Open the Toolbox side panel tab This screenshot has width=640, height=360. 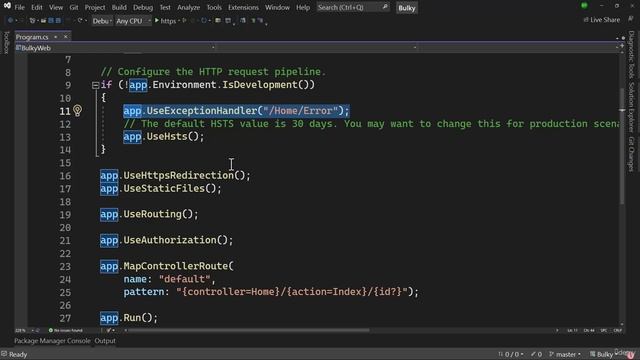tap(6, 42)
